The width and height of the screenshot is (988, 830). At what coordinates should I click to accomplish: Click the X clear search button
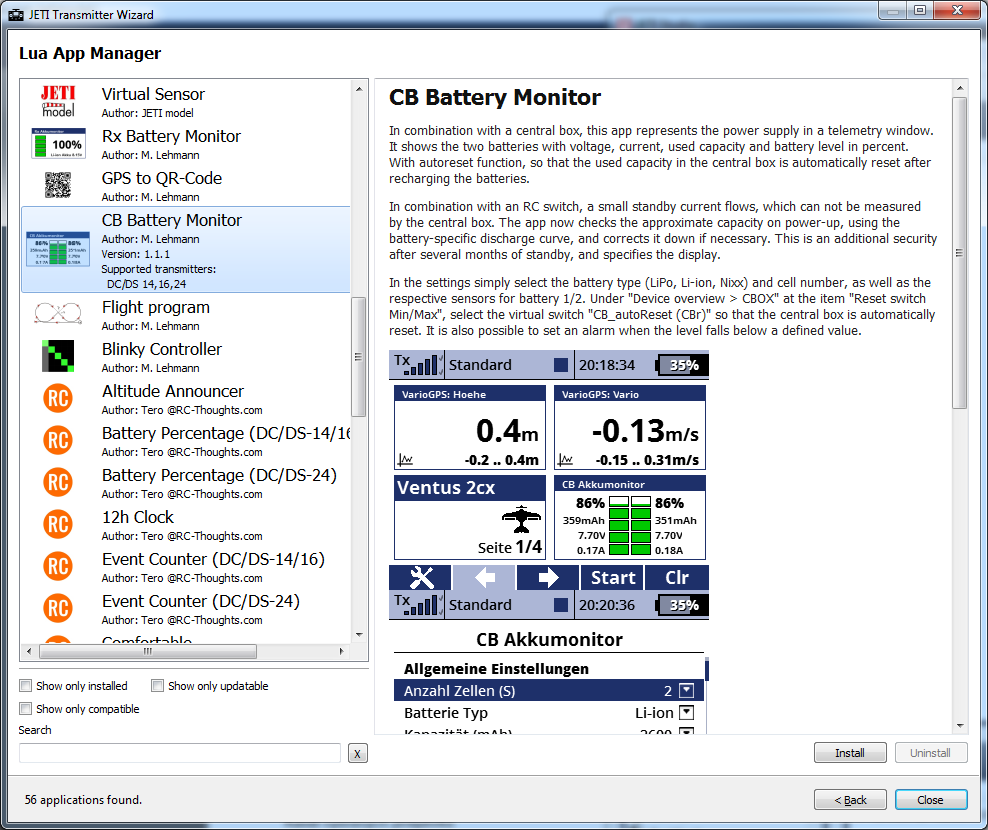[x=358, y=753]
